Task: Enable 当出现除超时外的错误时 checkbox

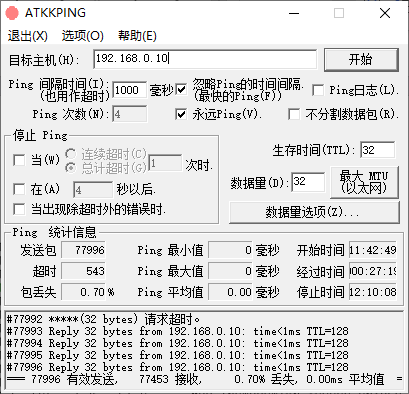Action: (19, 210)
